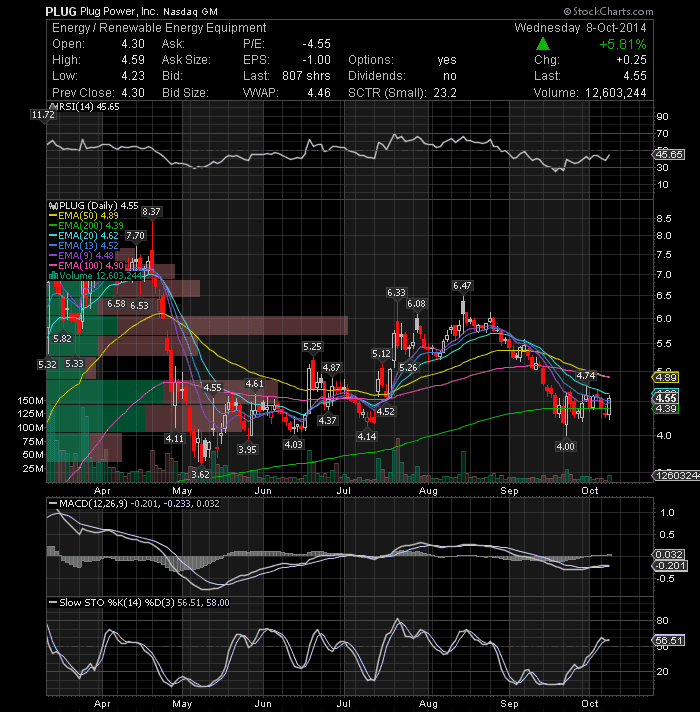Click the 3.62 low price label
700x712 pixels.
click(200, 475)
